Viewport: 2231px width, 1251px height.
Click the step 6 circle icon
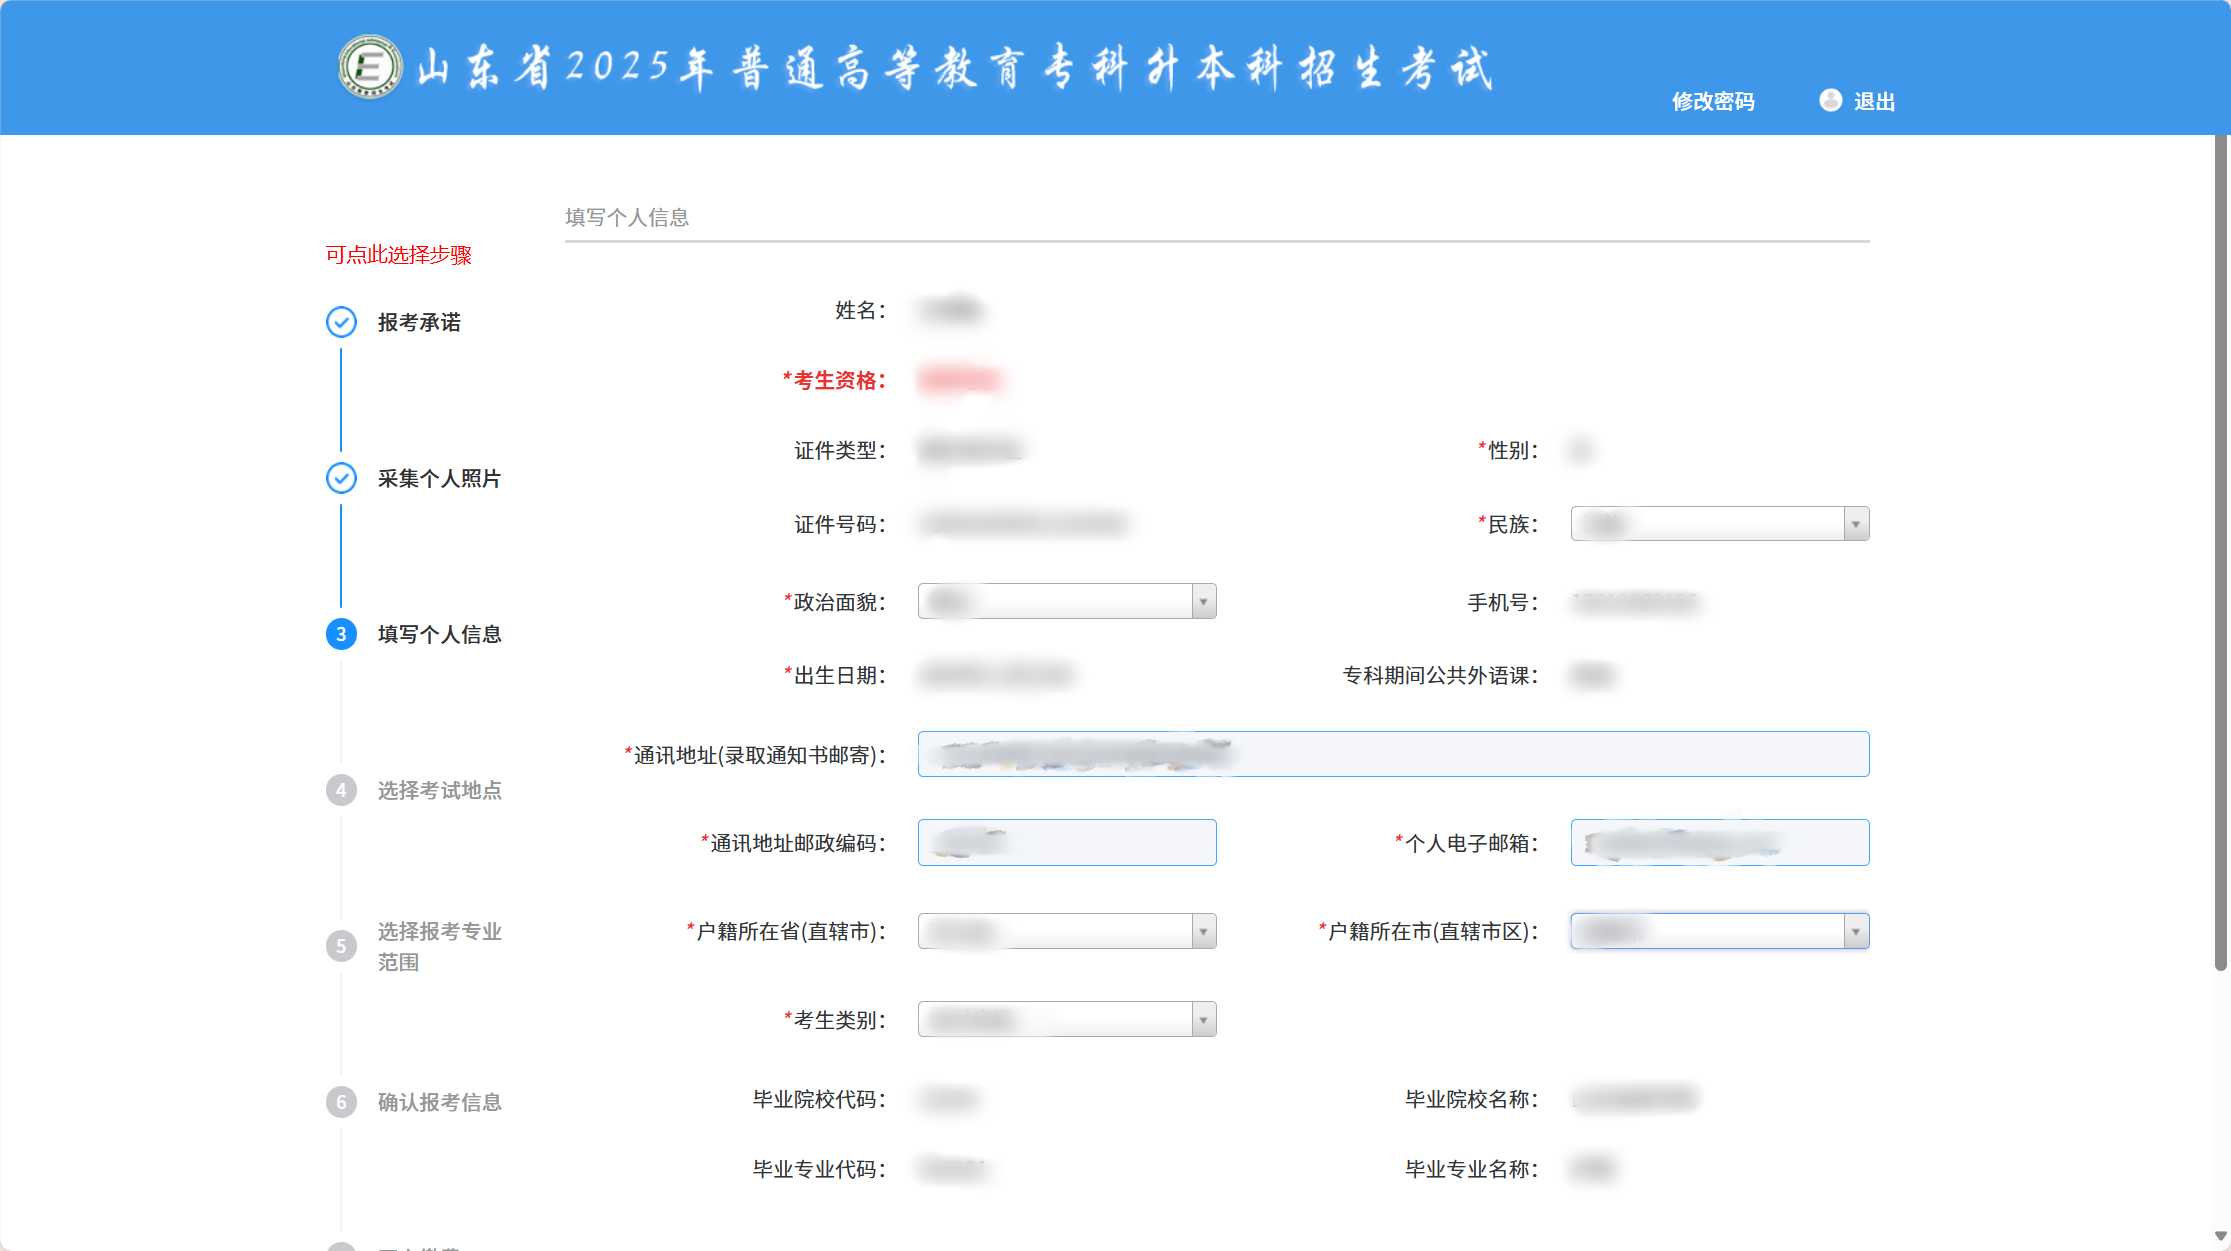(341, 1102)
